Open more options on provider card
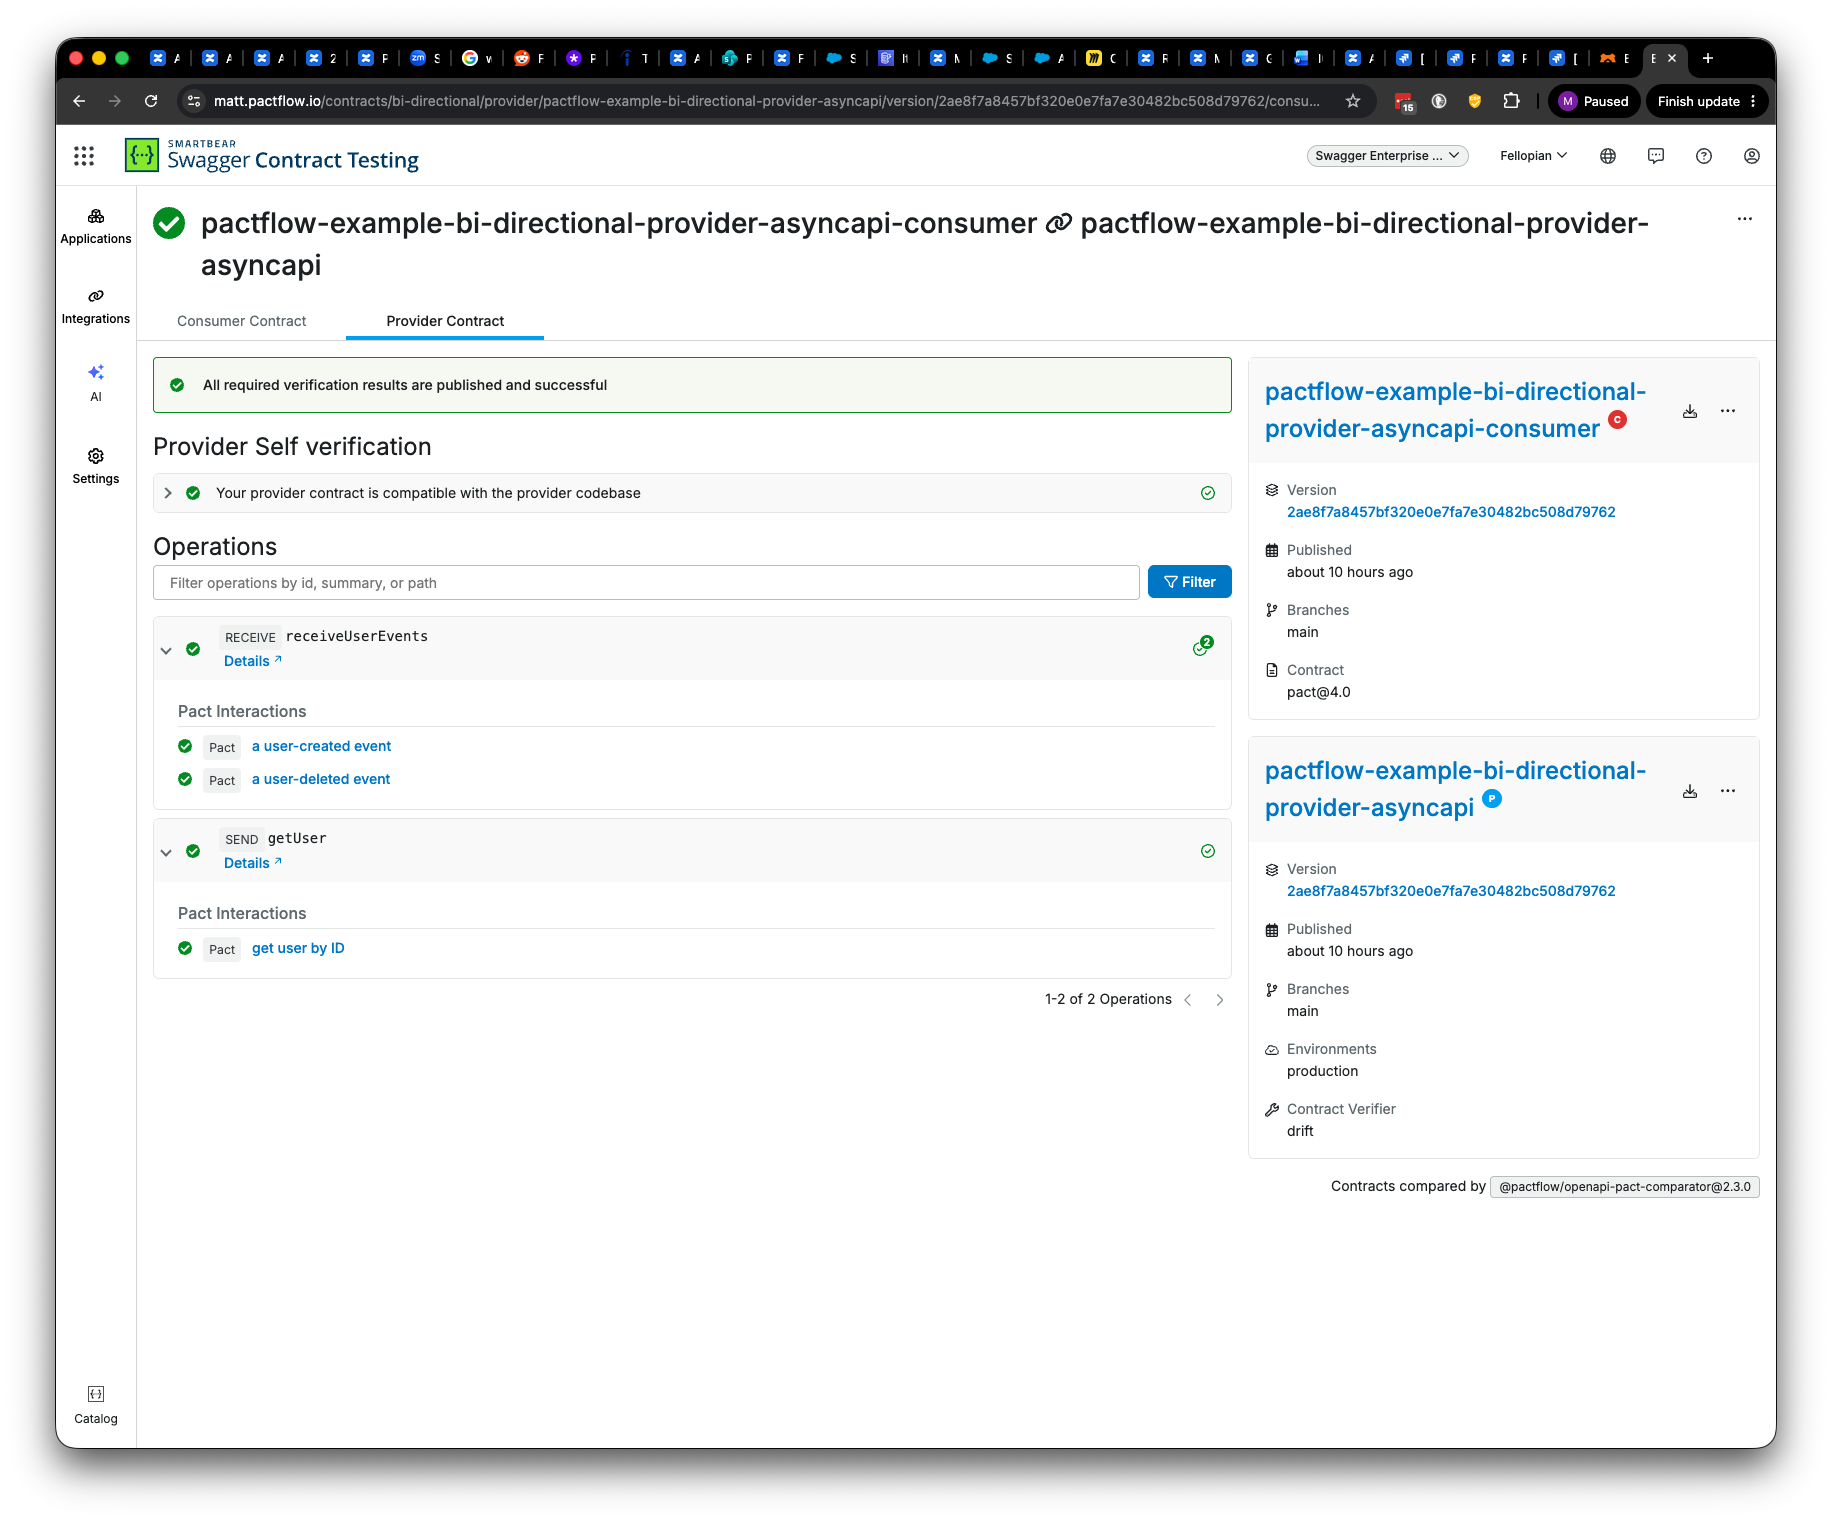 pos(1728,791)
